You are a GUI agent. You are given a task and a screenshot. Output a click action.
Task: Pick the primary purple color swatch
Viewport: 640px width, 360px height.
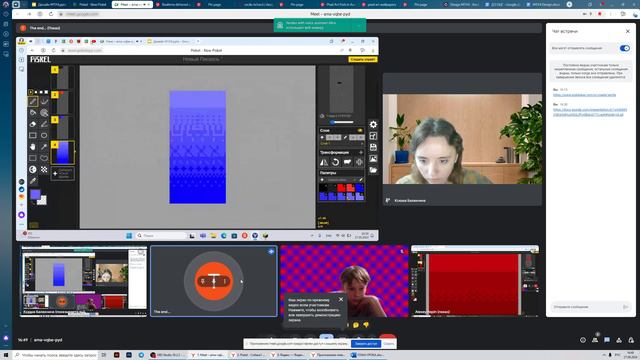pos(35,194)
